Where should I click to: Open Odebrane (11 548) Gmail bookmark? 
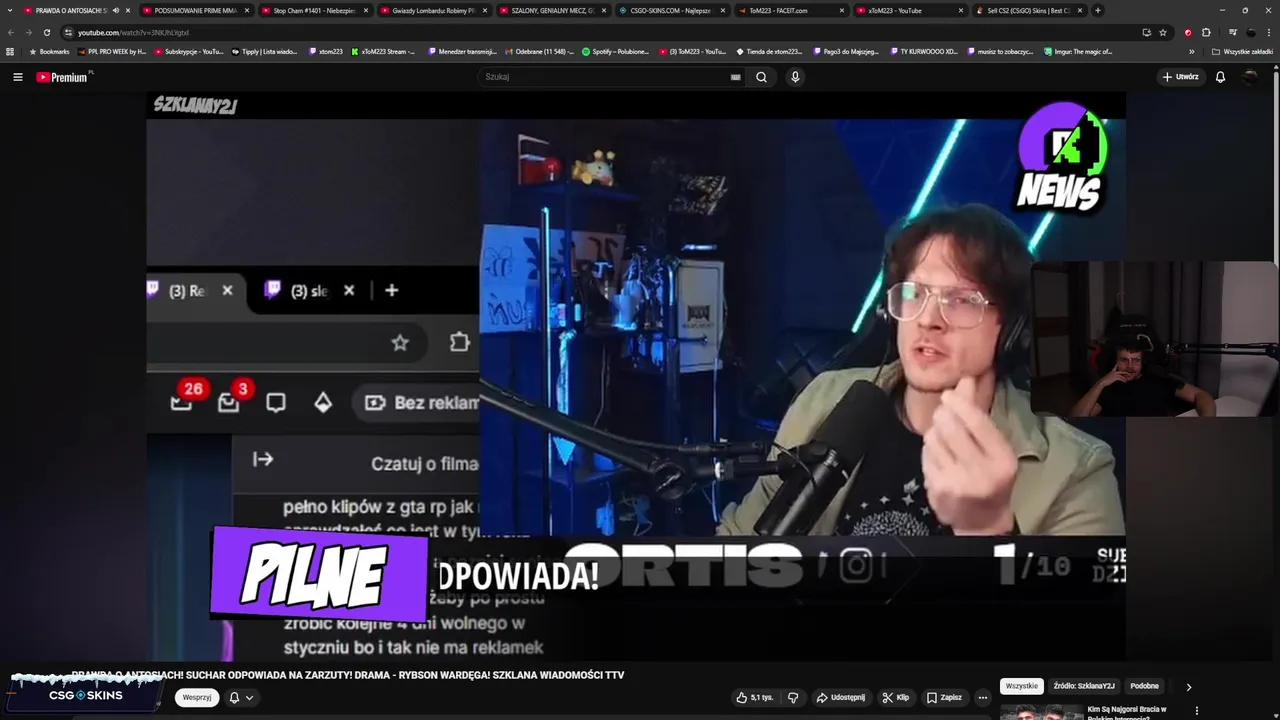click(540, 51)
